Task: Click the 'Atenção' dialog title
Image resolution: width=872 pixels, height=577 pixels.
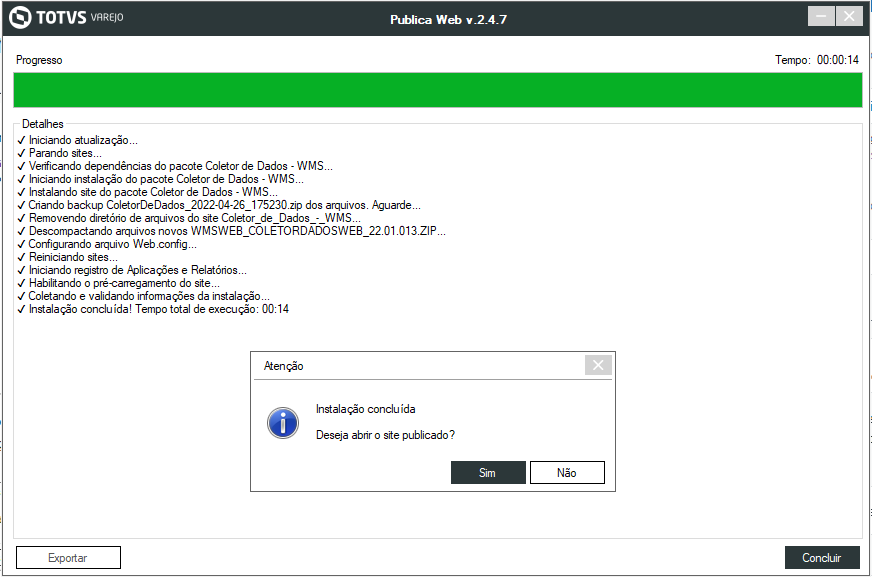Action: tap(284, 366)
